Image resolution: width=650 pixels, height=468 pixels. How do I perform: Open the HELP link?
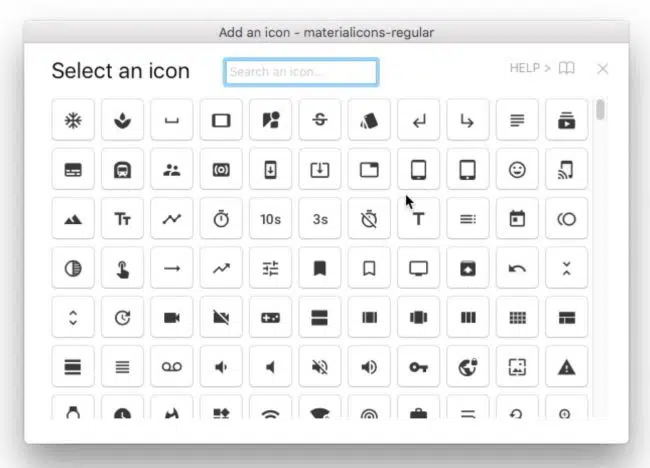tap(530, 68)
